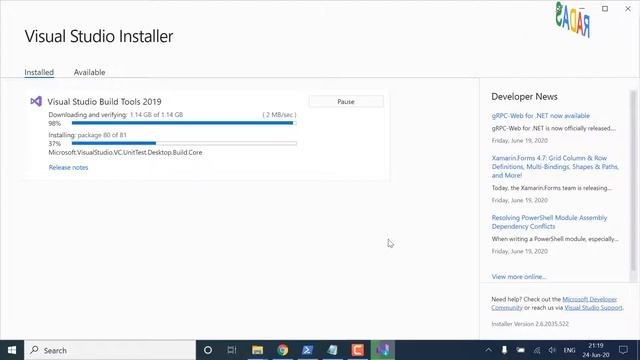Click the Visual Studio Build Tools 2019 title

pyautogui.click(x=104, y=102)
